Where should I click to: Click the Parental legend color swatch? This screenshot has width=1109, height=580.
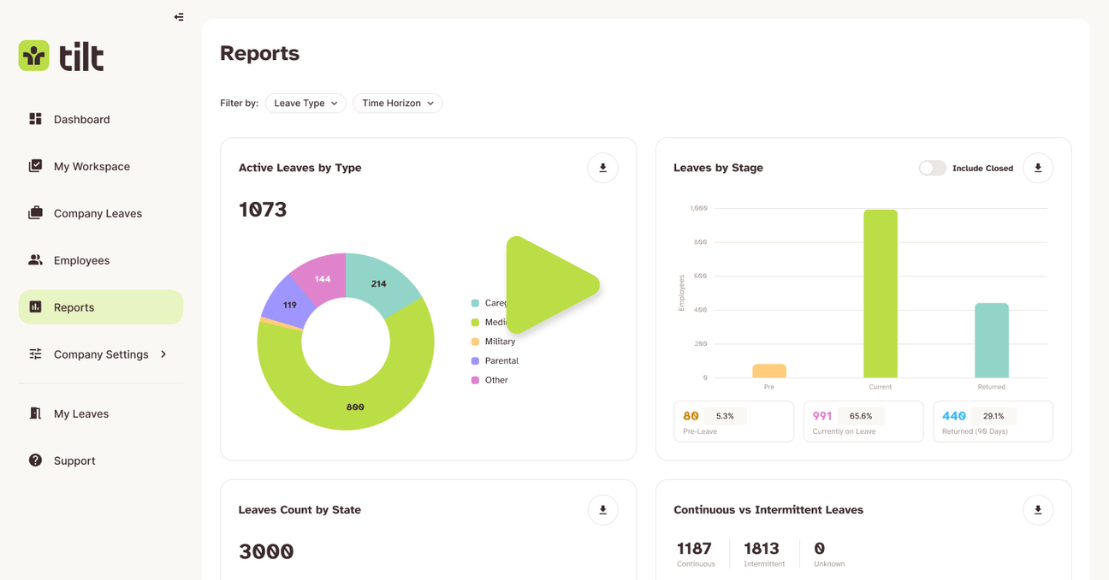[x=475, y=361]
